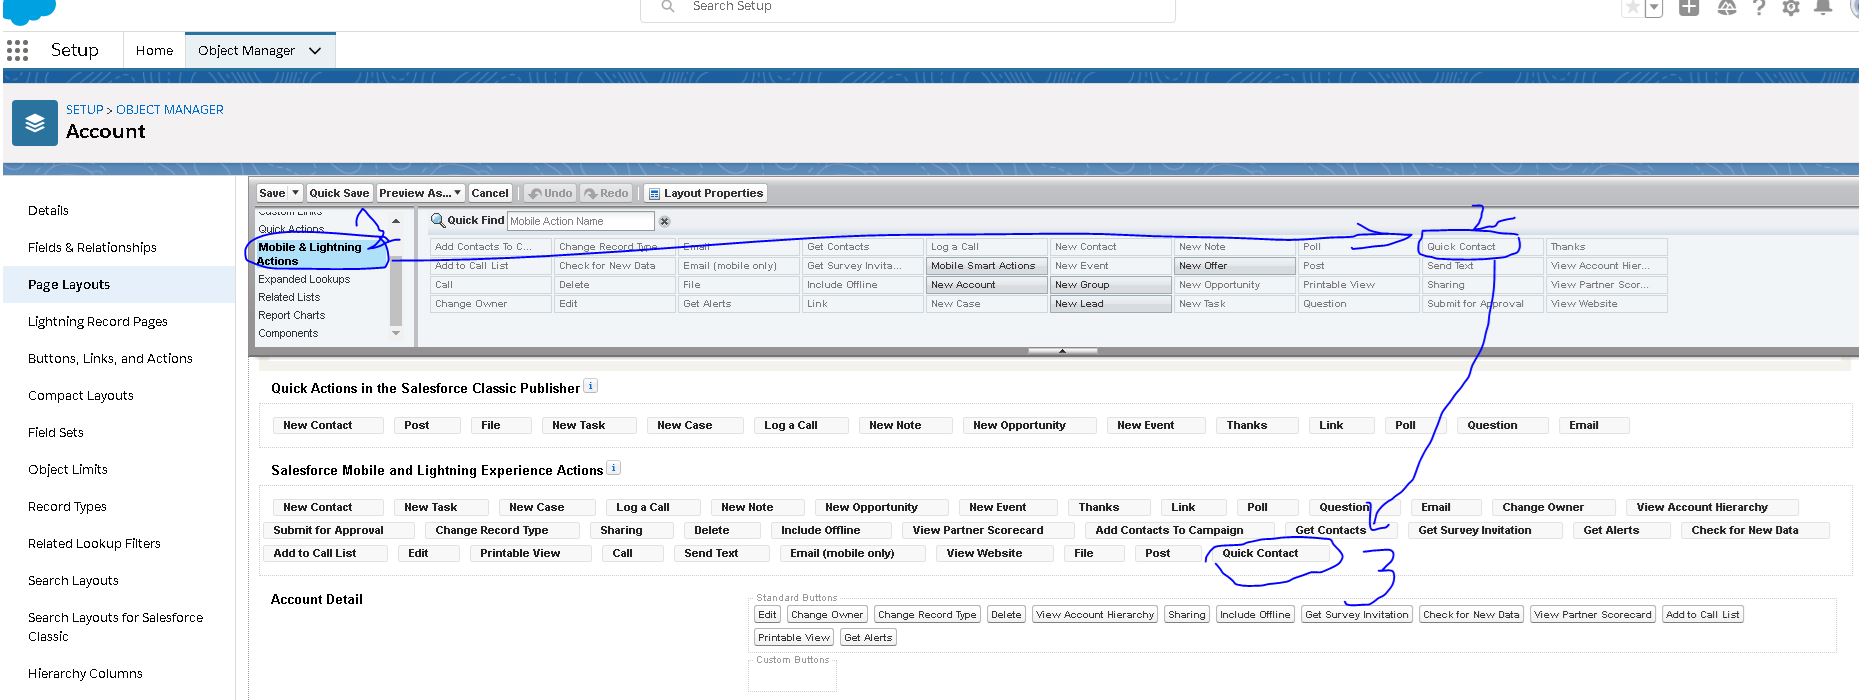Viewport: 1872px width, 700px height.
Task: Click Add to Call List standard button
Action: tap(1703, 615)
